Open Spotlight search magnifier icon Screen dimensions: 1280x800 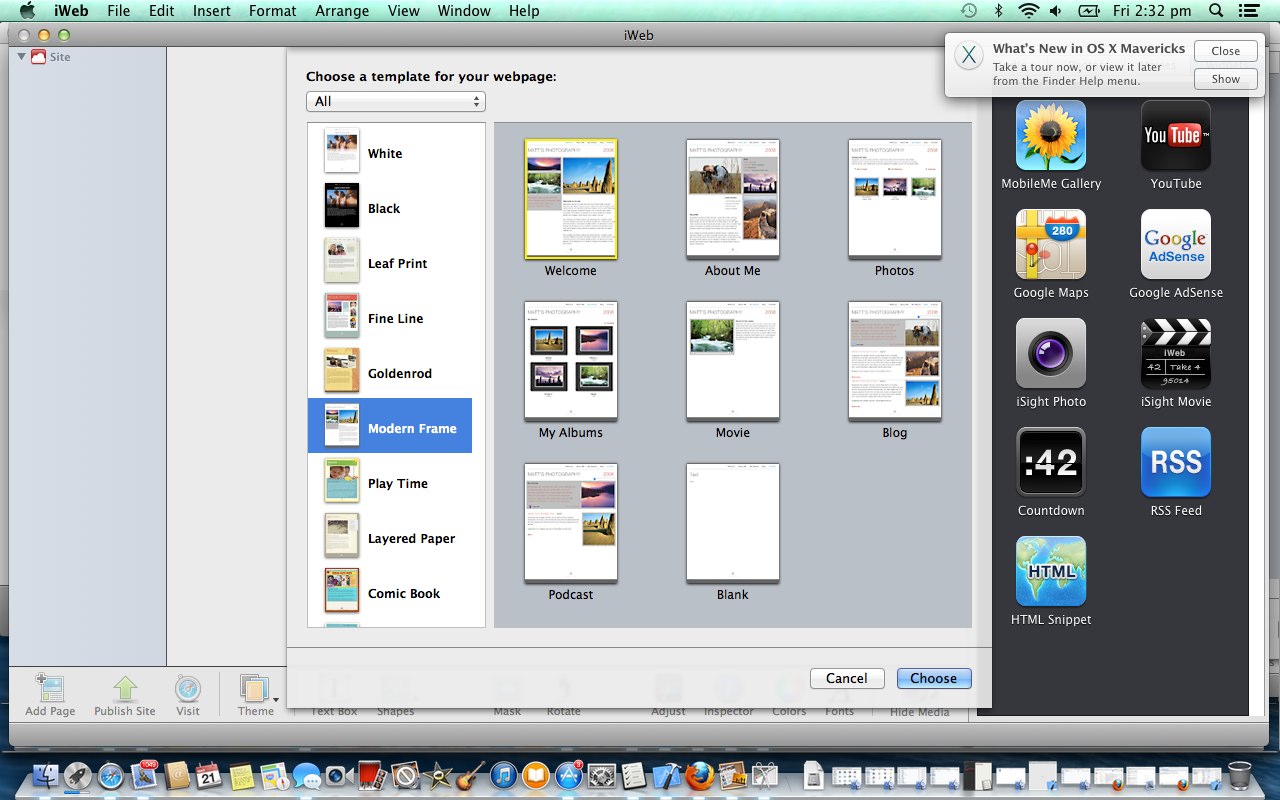pyautogui.click(x=1216, y=11)
